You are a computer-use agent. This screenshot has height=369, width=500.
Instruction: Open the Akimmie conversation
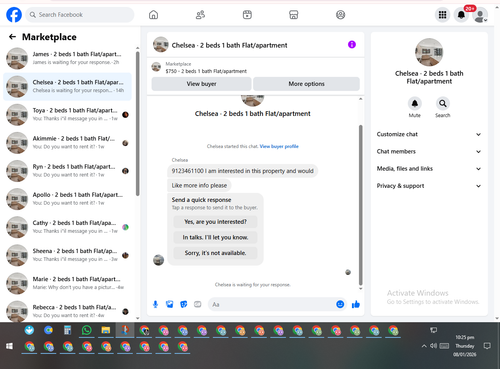[67, 143]
